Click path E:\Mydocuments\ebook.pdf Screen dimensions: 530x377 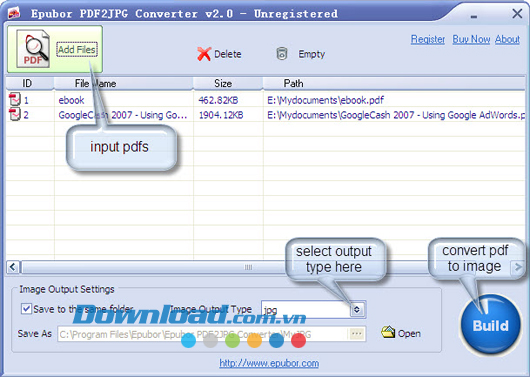coord(326,100)
